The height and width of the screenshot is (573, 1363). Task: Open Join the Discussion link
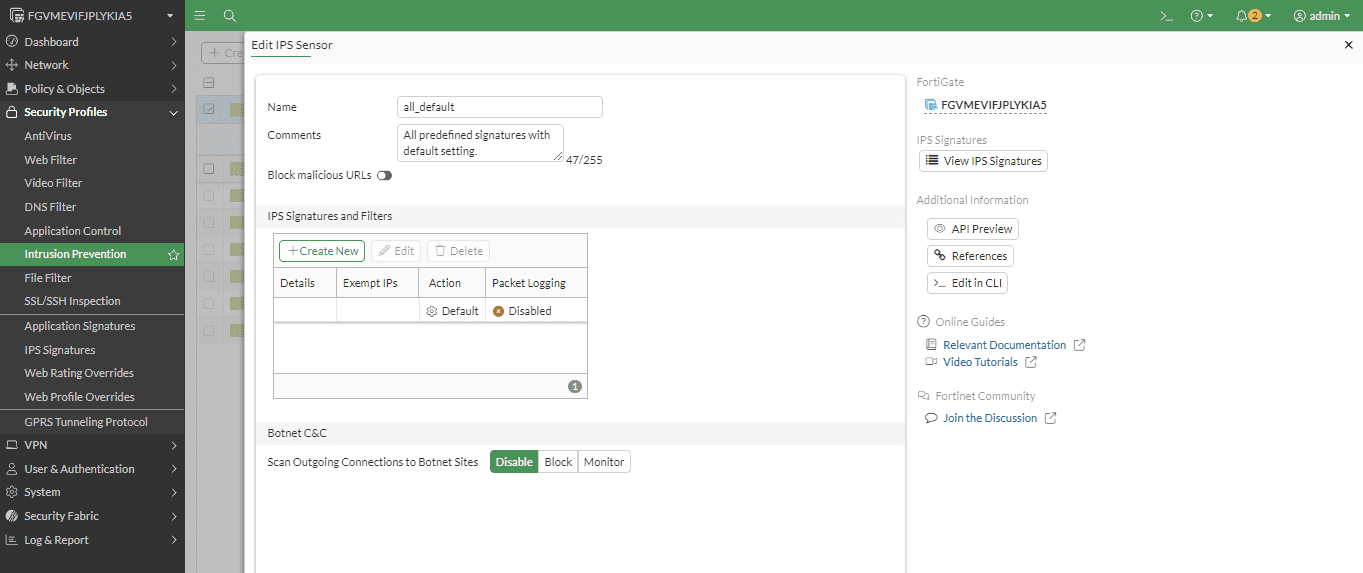click(x=990, y=418)
